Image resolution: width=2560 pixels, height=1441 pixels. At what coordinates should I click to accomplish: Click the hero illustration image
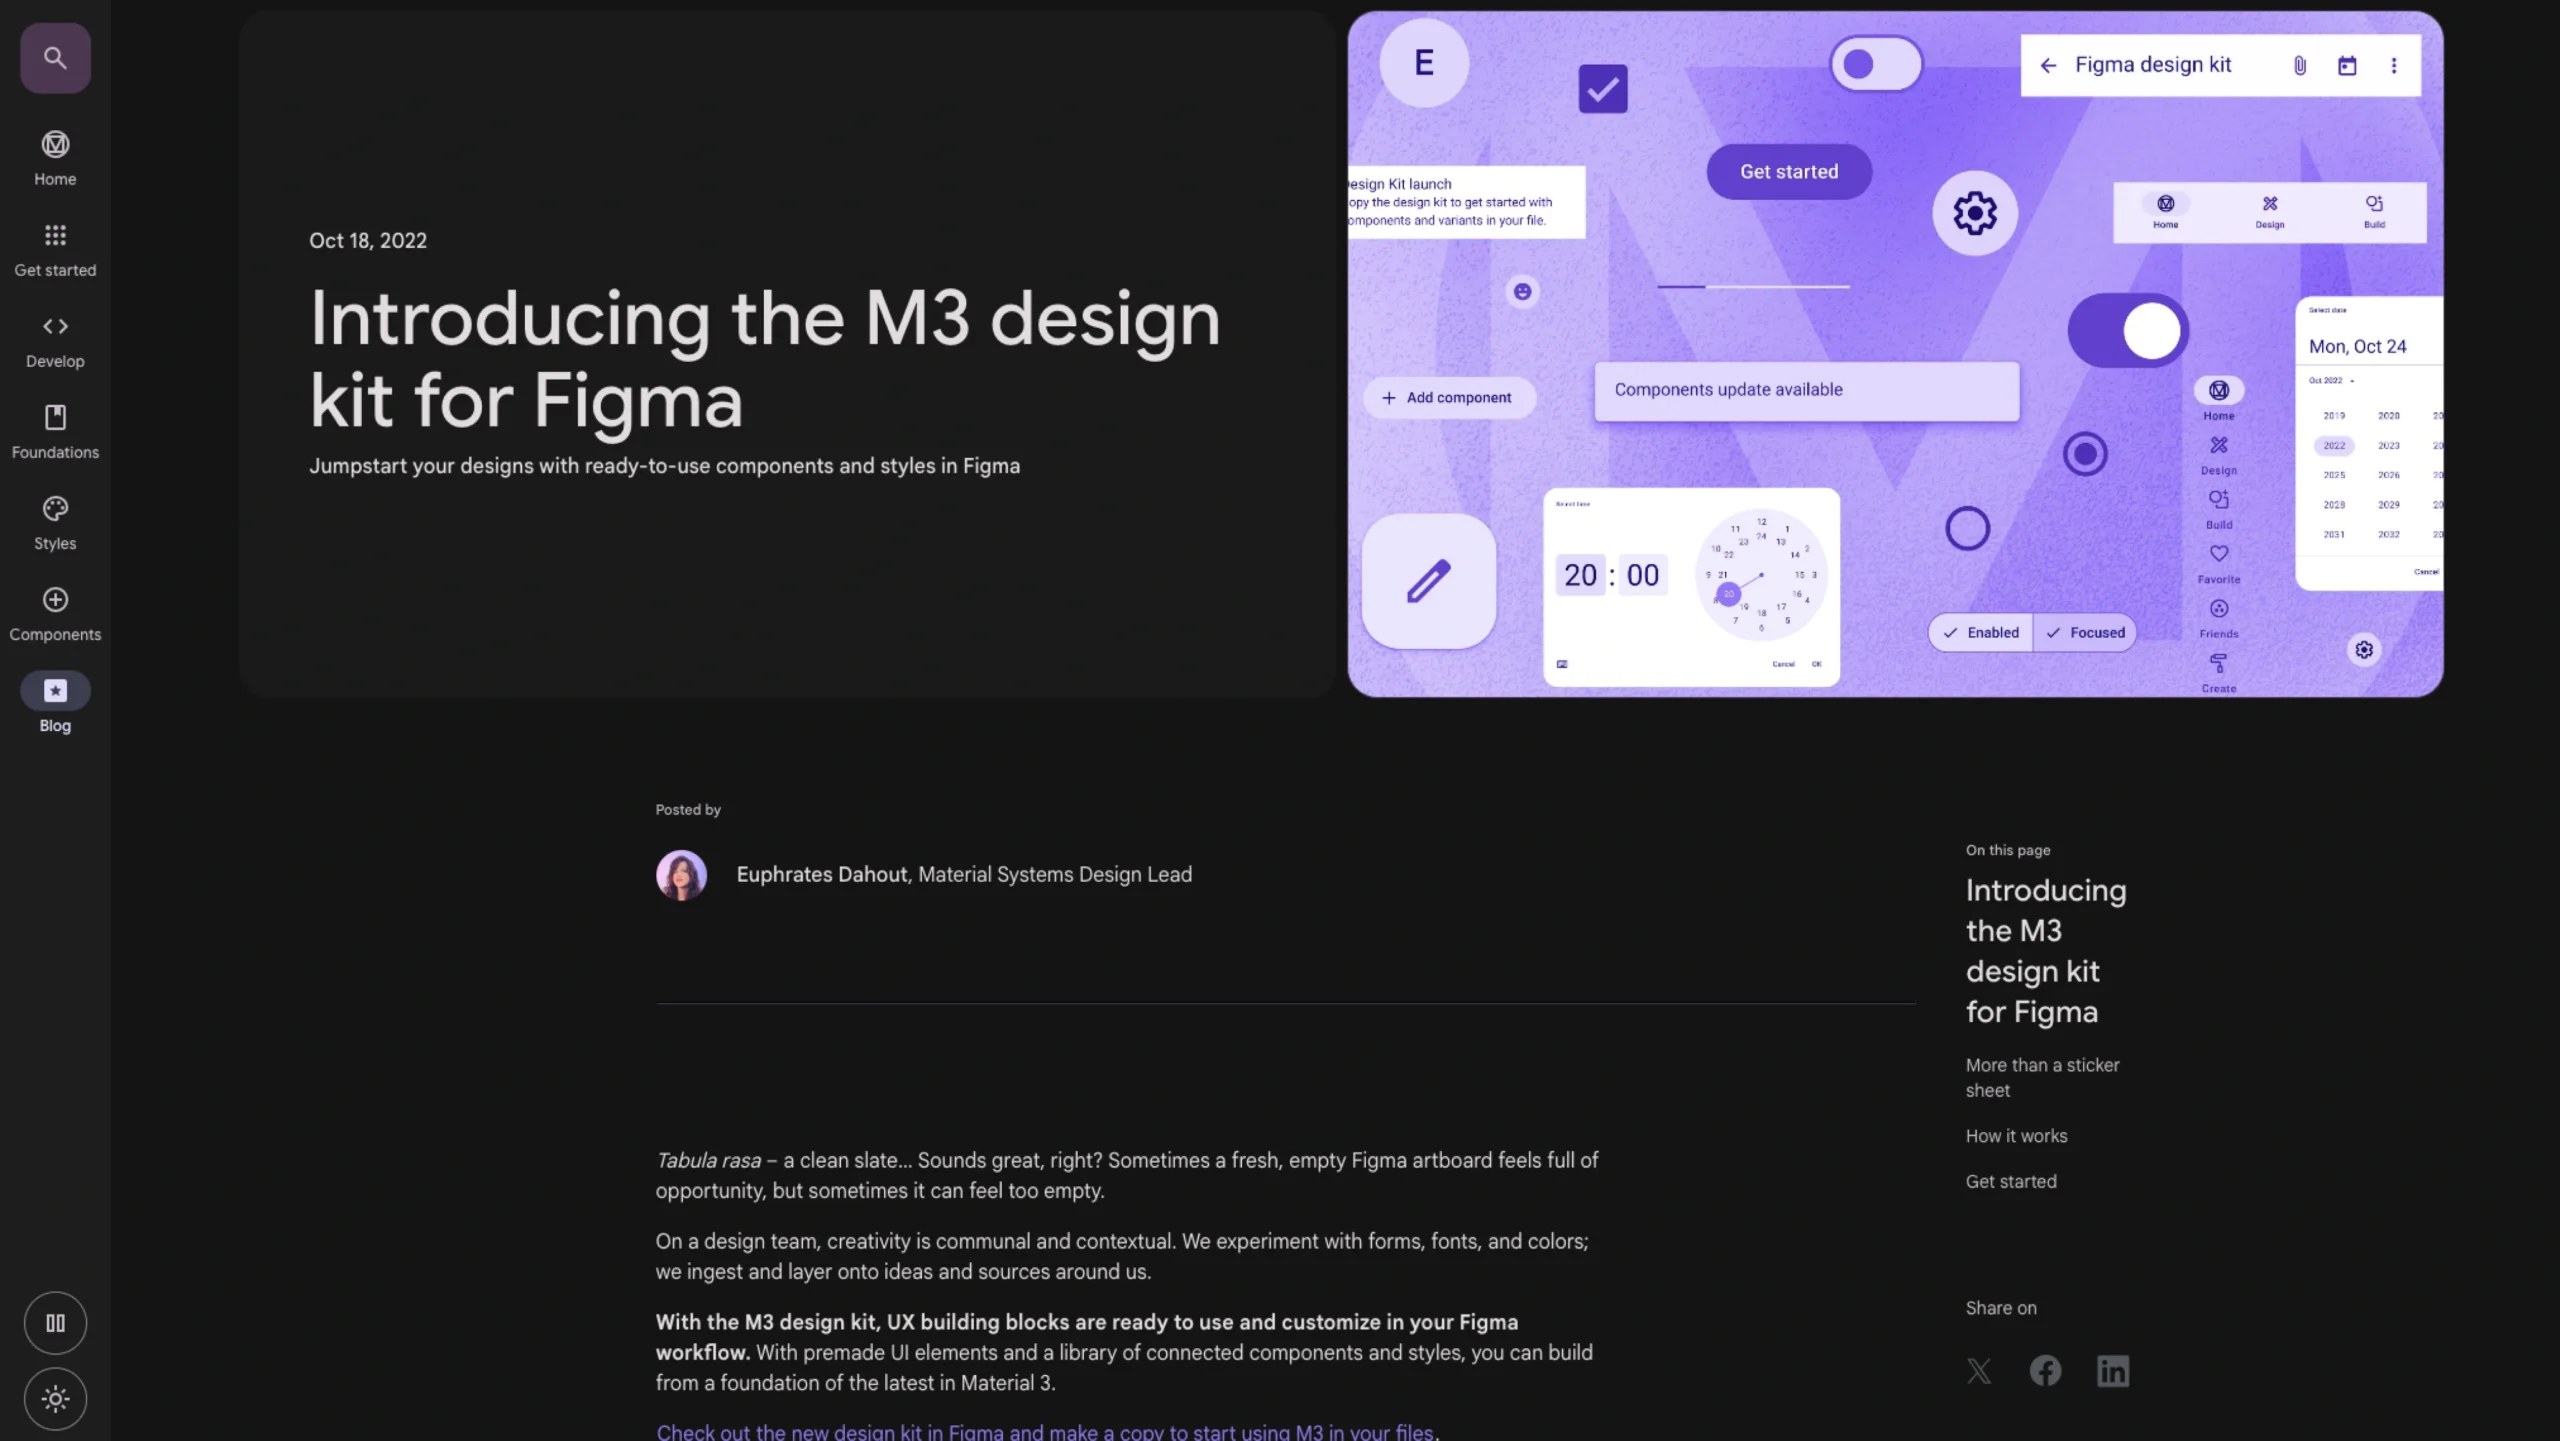[x=1895, y=354]
